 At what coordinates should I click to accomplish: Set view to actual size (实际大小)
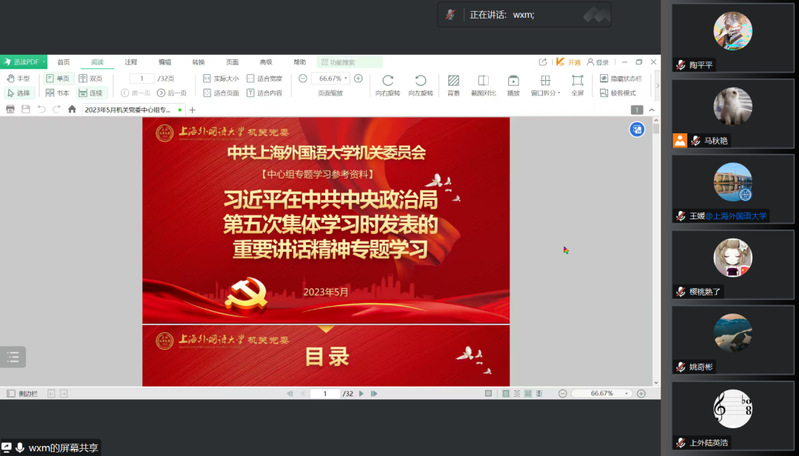(x=221, y=78)
